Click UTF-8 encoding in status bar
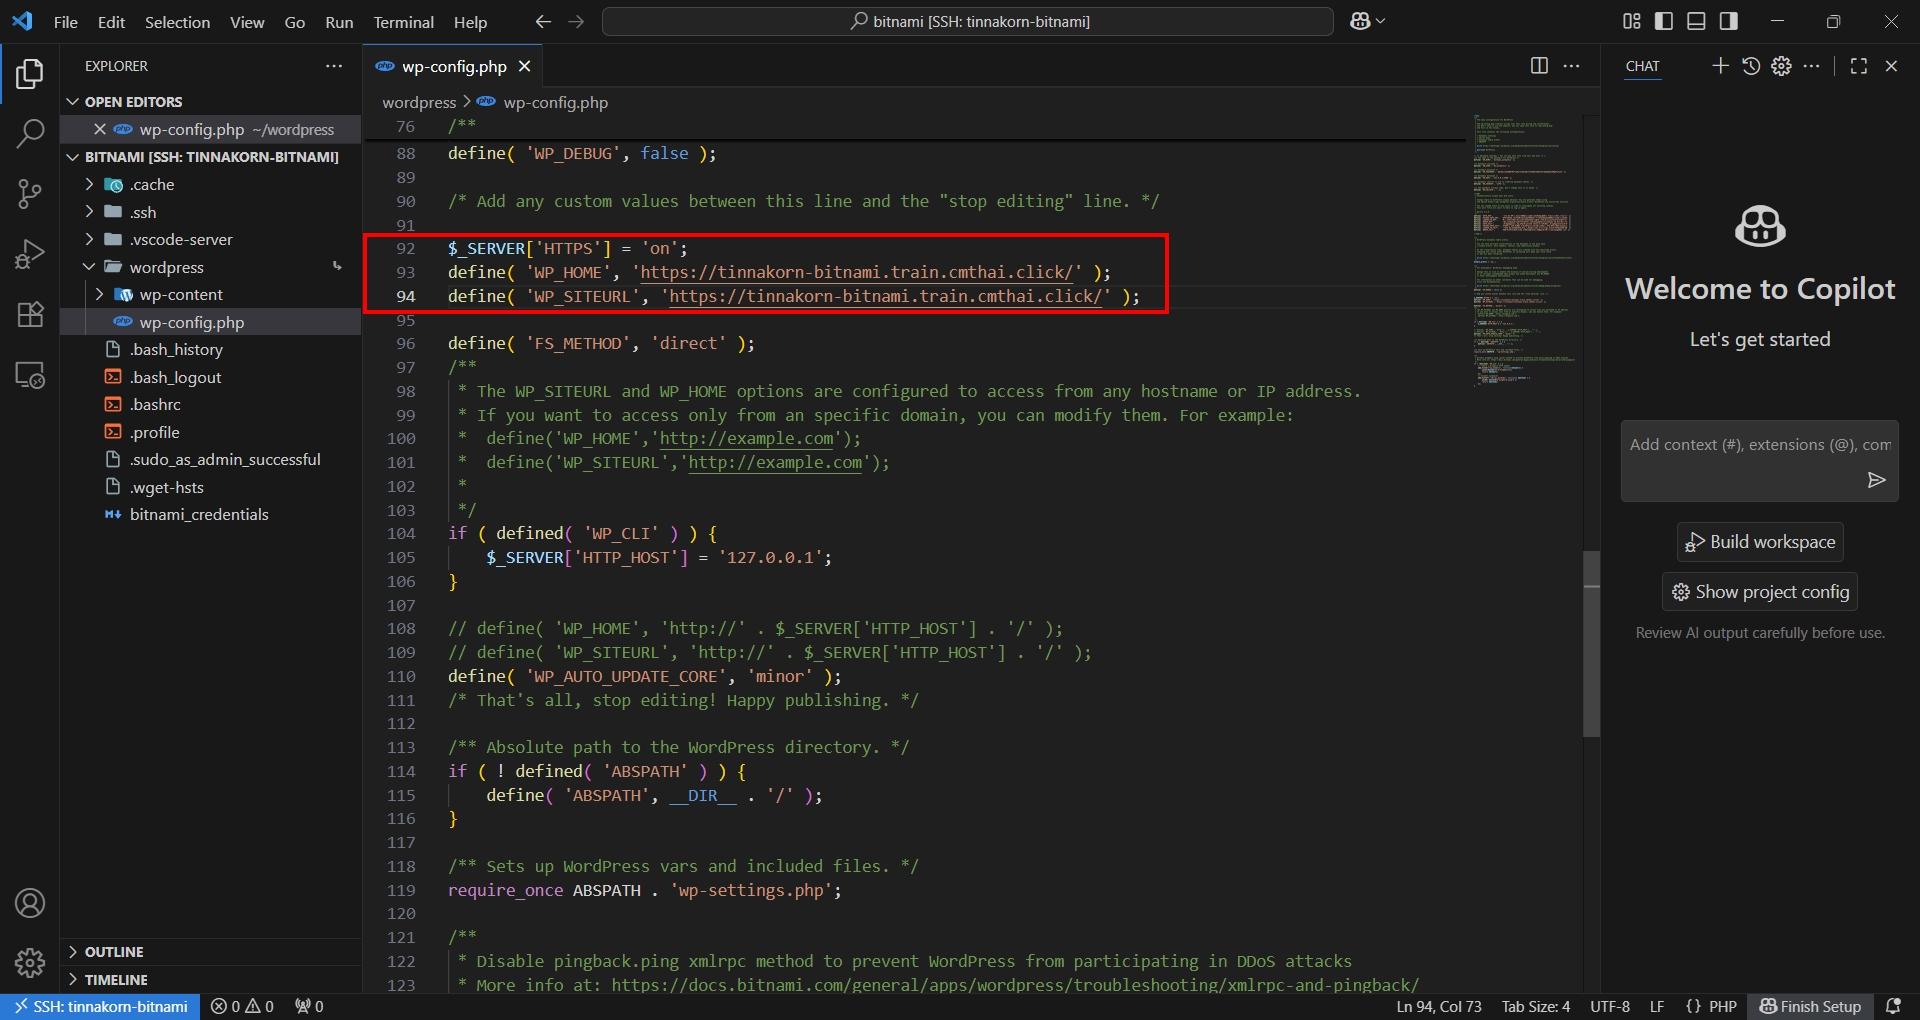1920x1020 pixels. (x=1609, y=1006)
